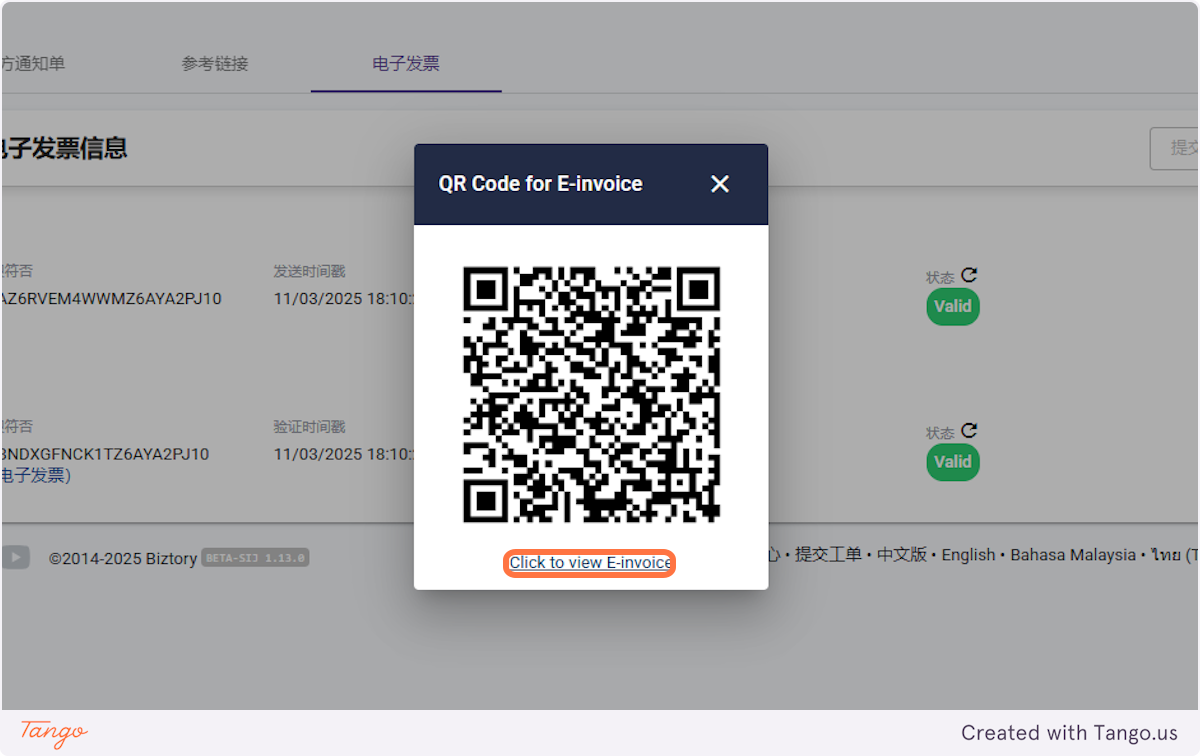Open the 提交工单 footer link

828,555
